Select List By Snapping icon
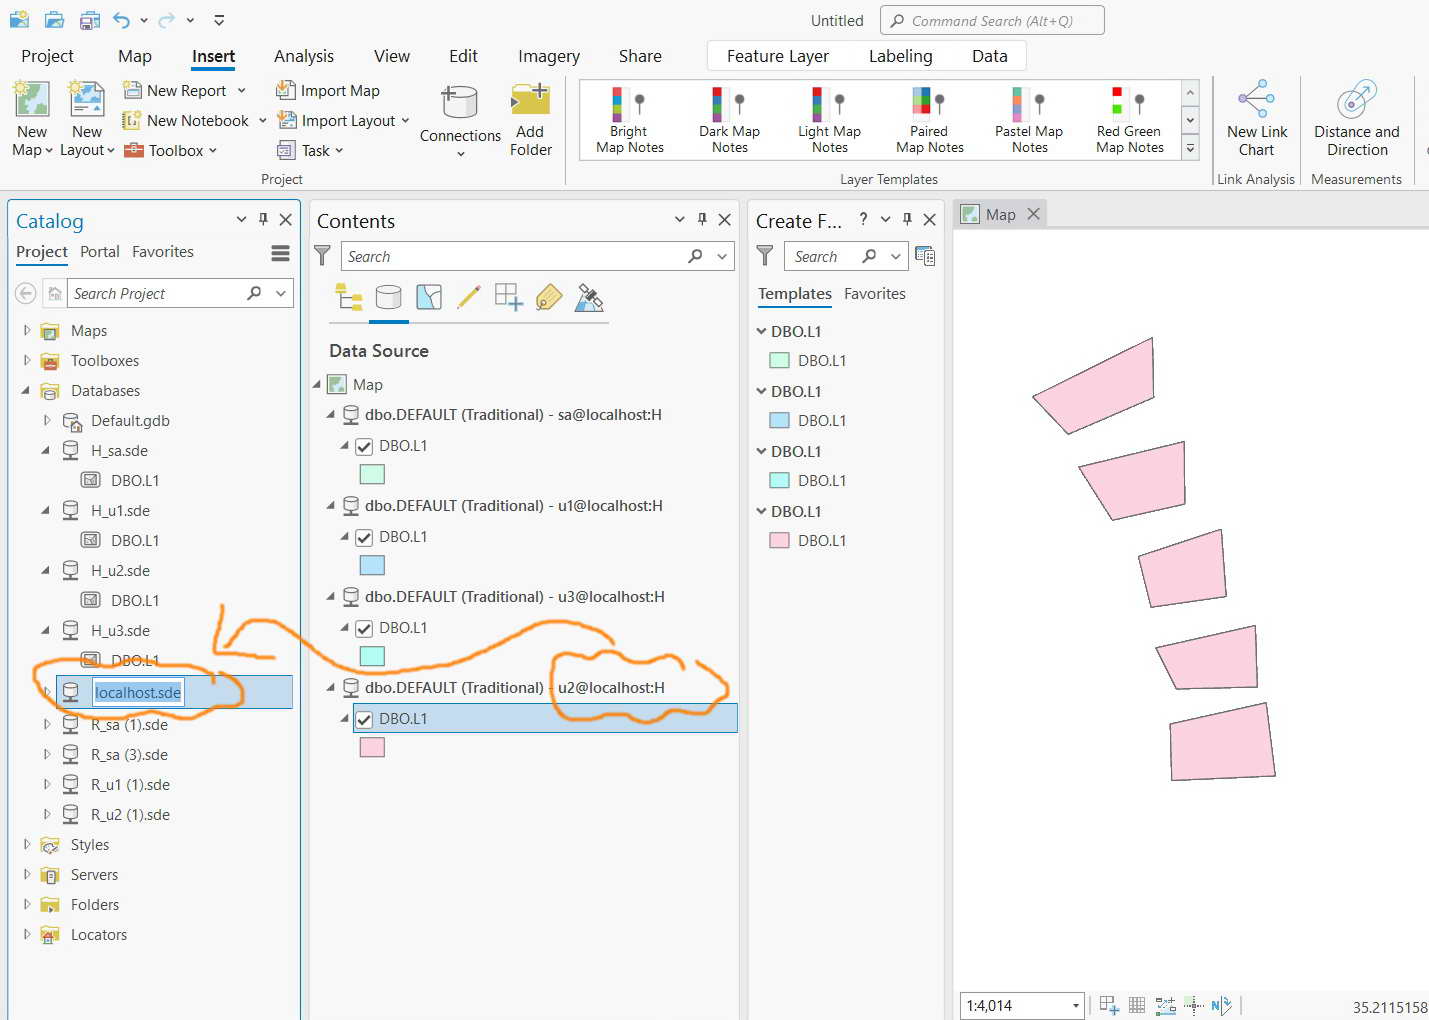1429x1020 pixels. click(x=508, y=297)
